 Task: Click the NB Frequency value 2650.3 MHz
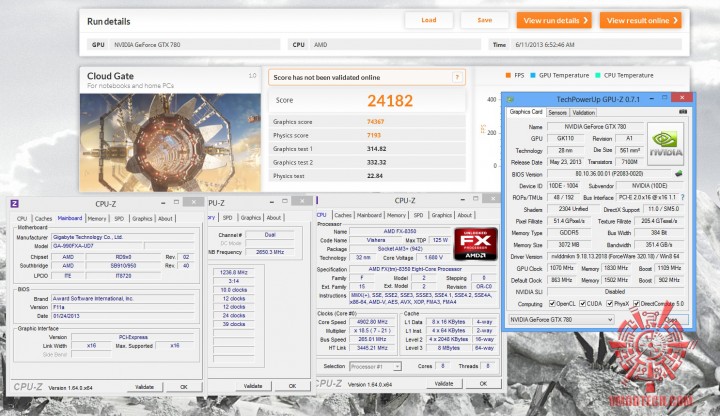coord(270,252)
